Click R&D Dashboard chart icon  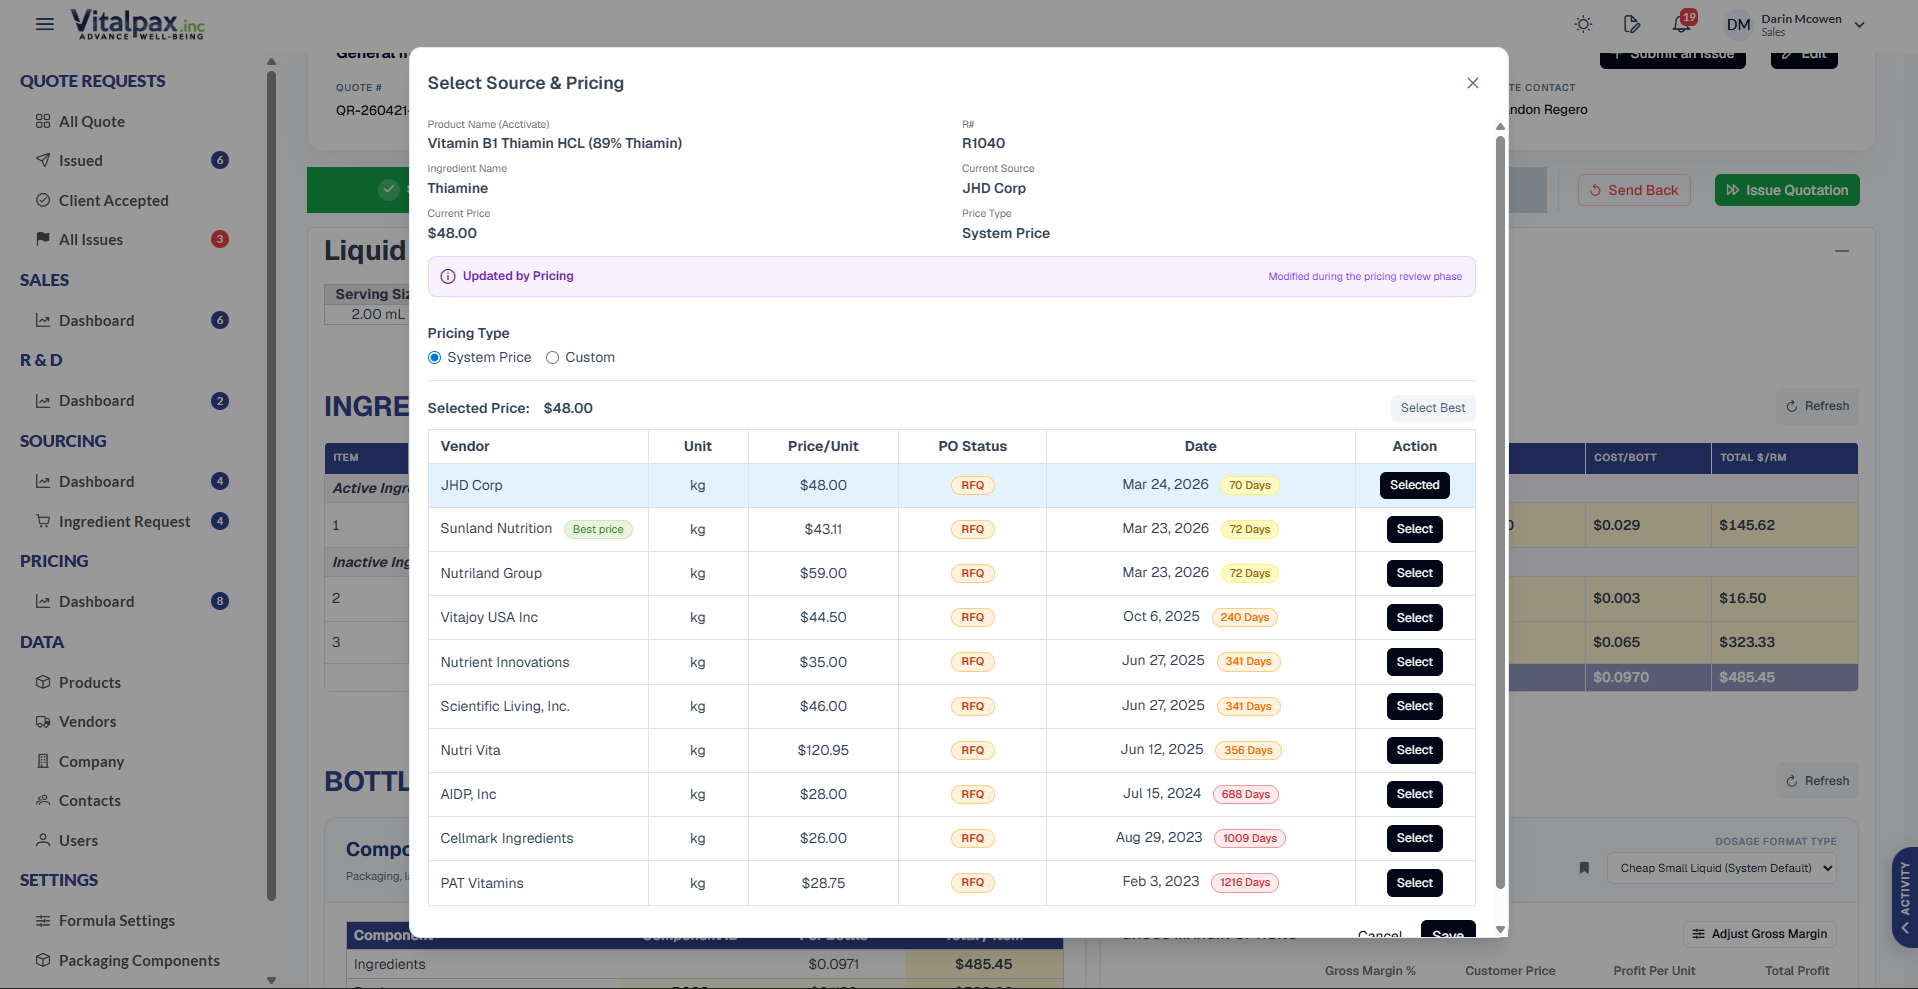(43, 401)
